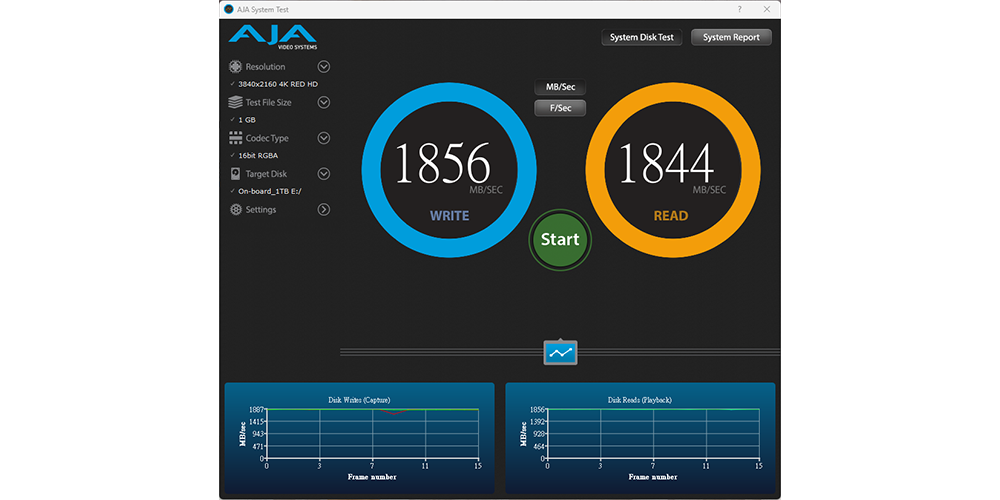Click the AJA System Test title bar icon
1000x500 pixels.
tap(229, 9)
